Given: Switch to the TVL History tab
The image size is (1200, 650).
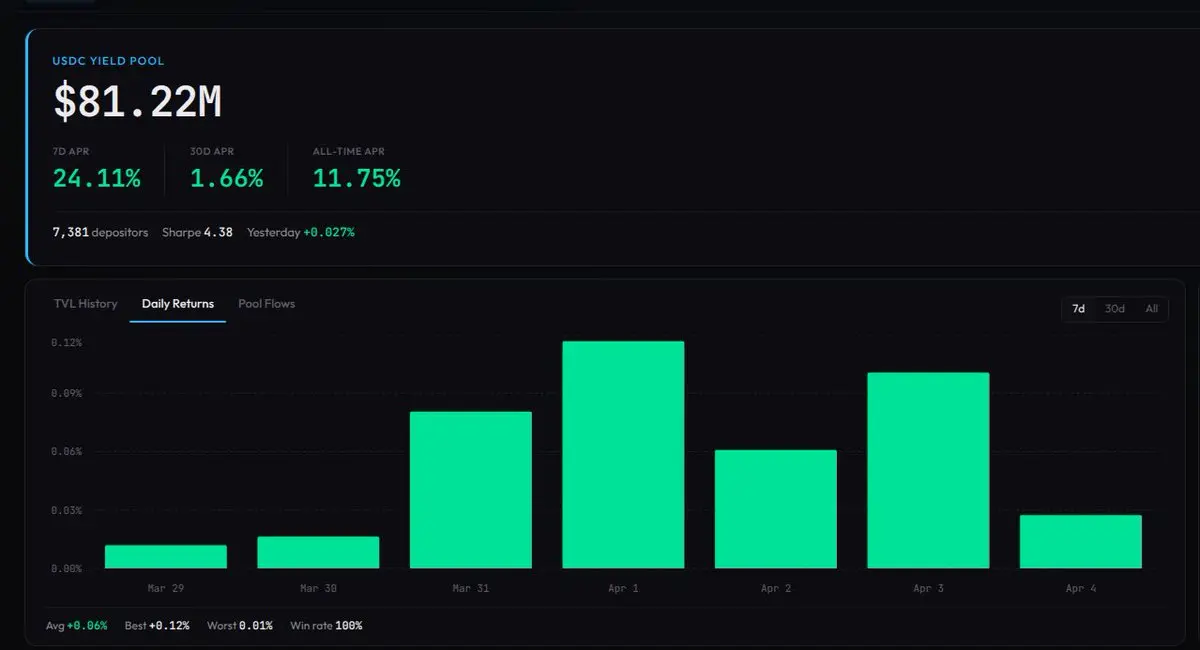Looking at the screenshot, I should point(85,304).
